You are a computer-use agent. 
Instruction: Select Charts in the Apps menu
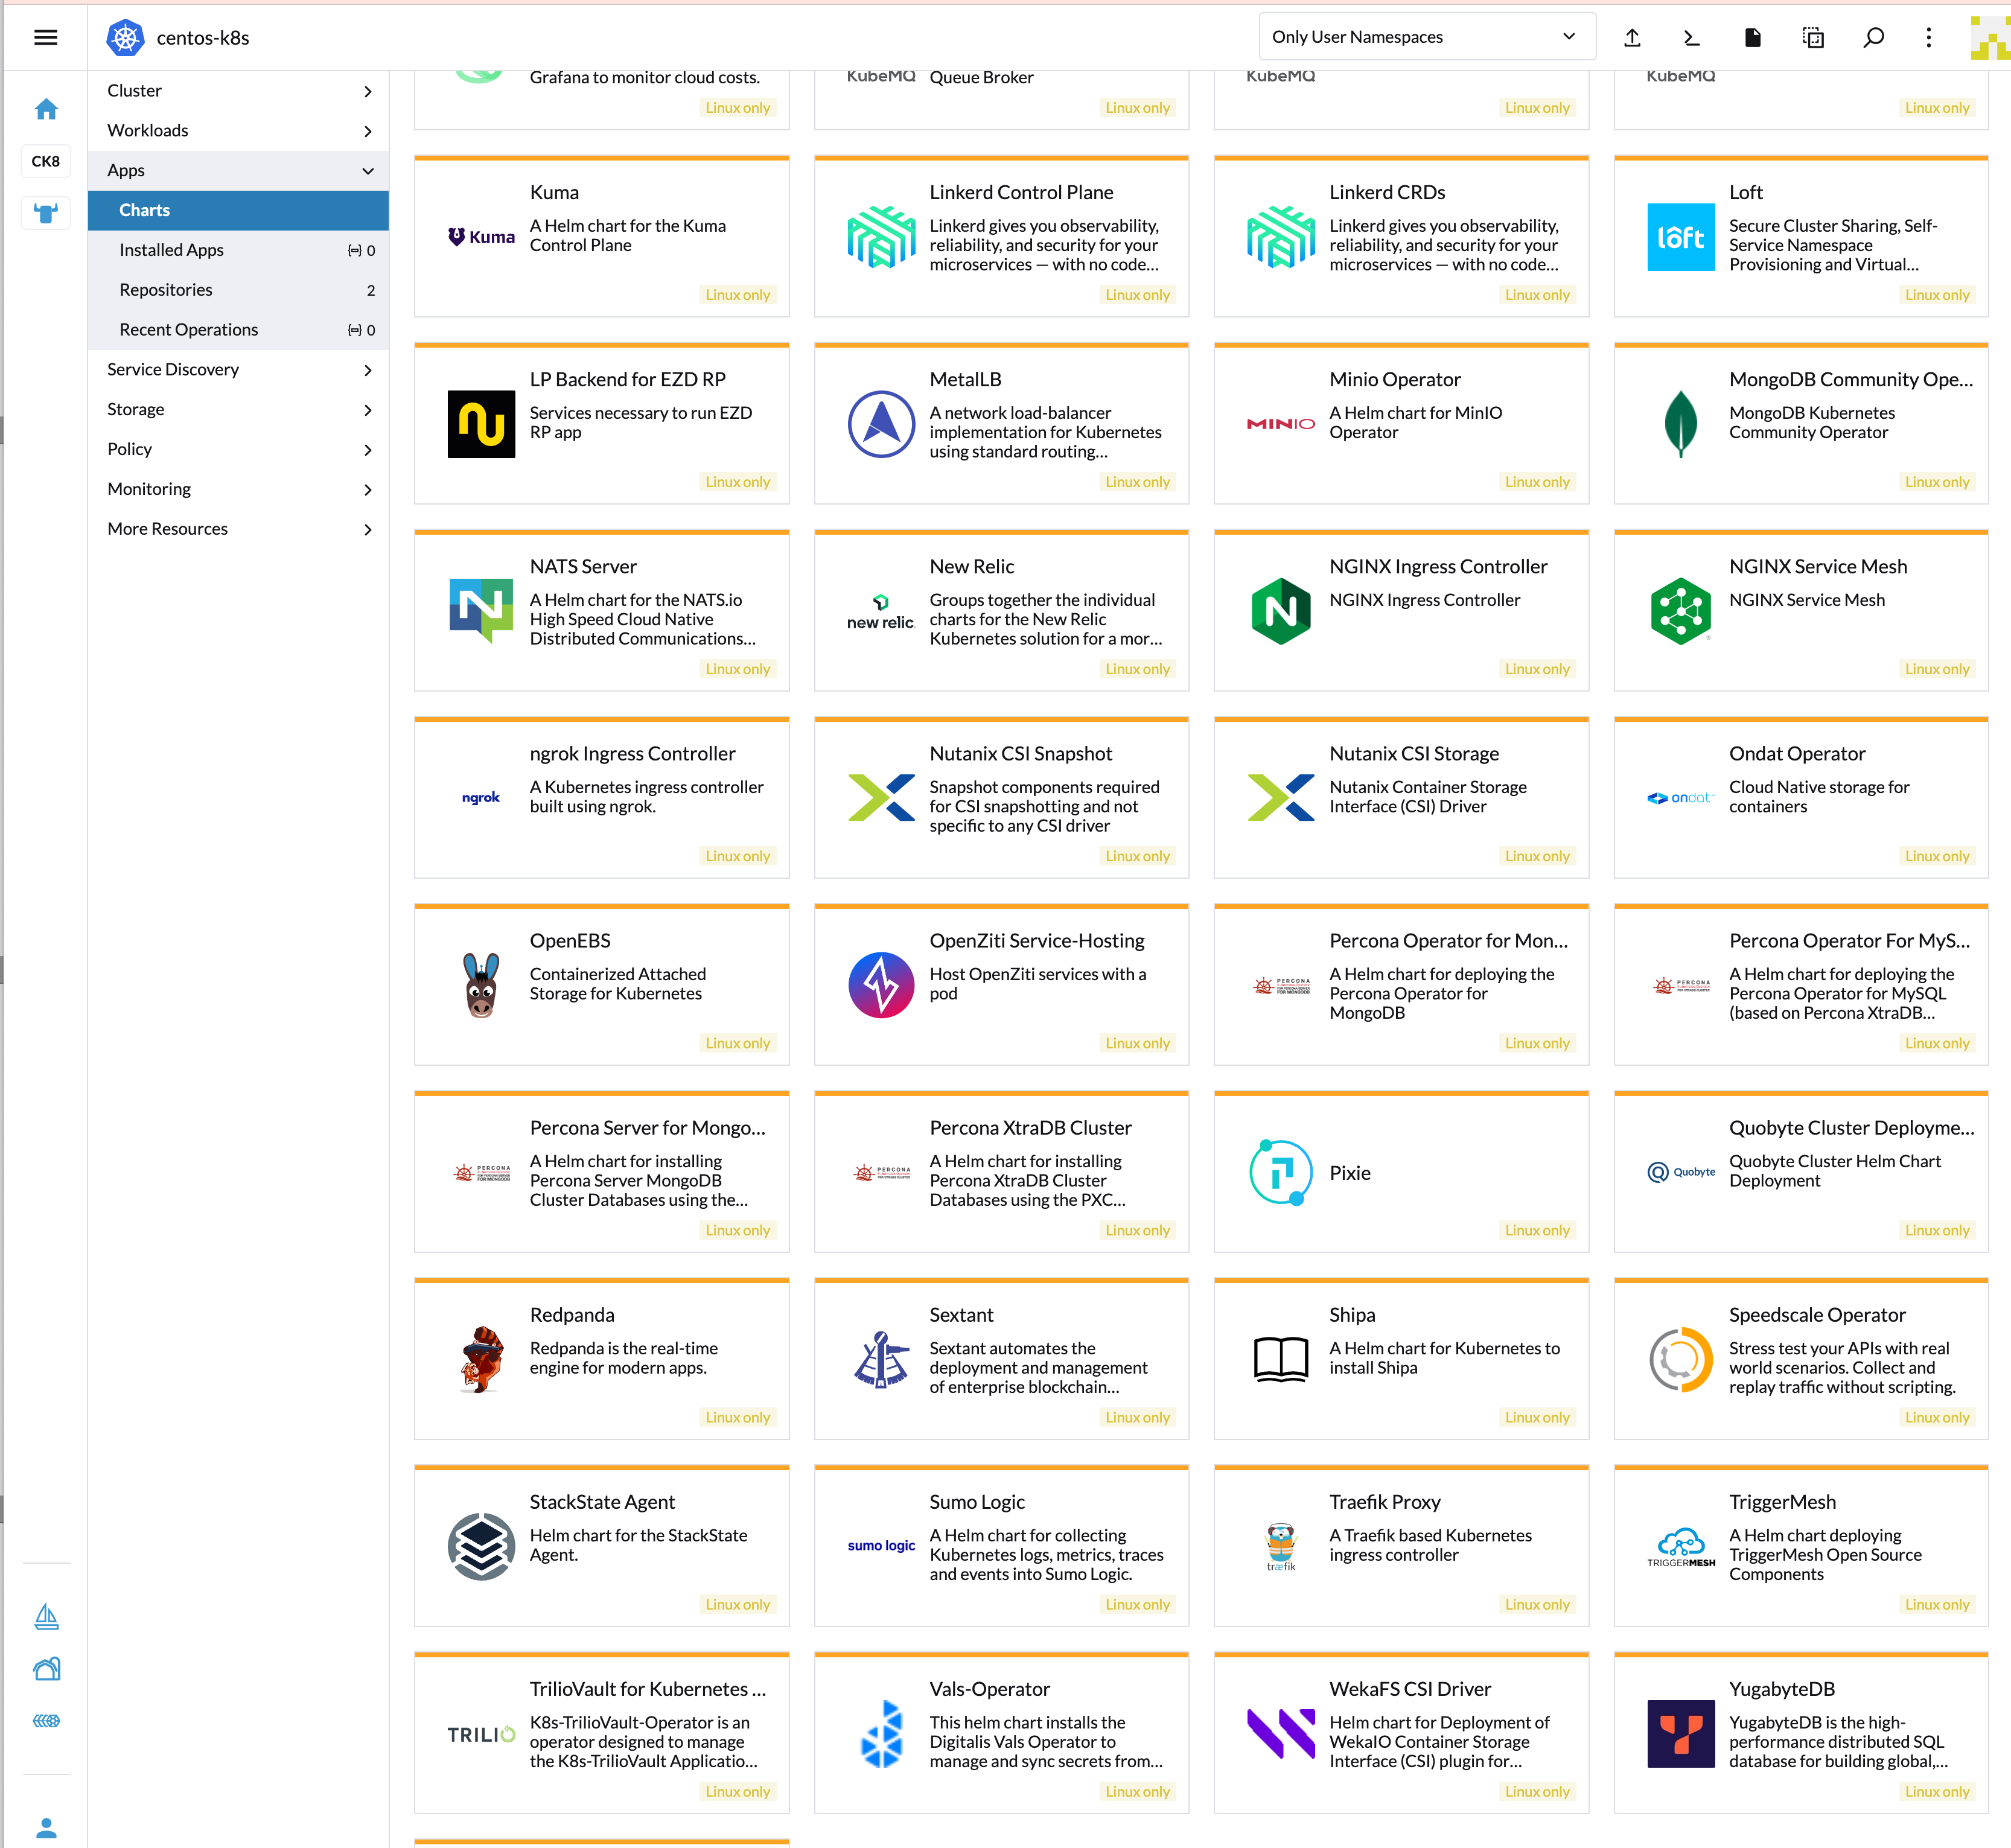pos(238,210)
